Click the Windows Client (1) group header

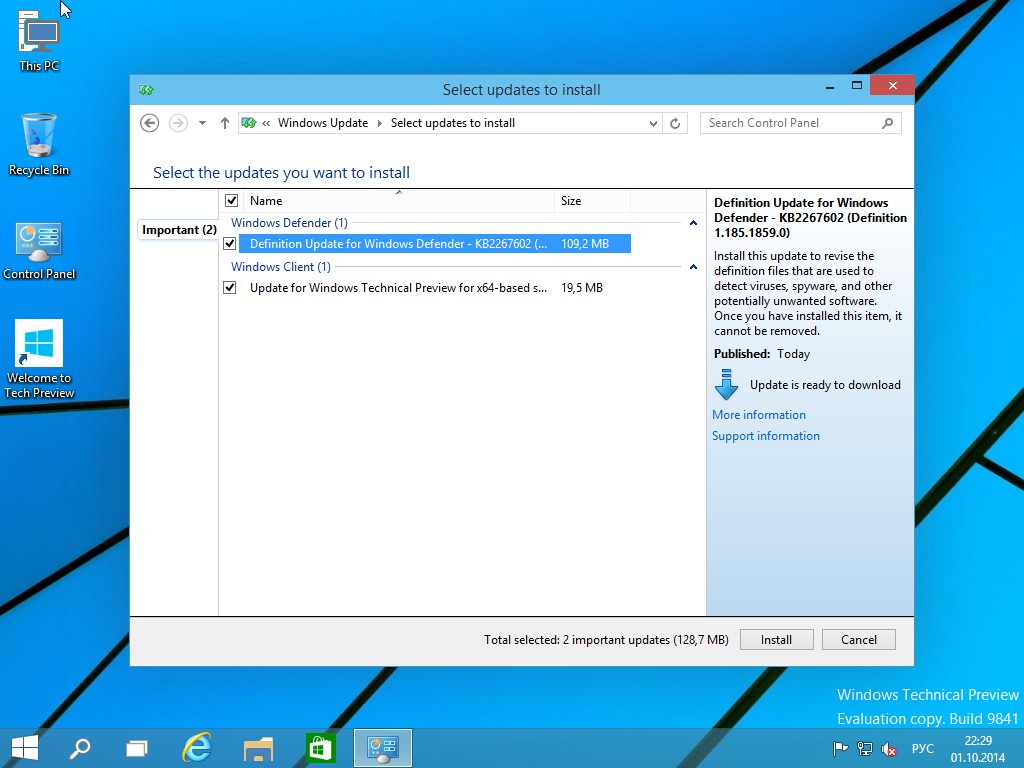281,266
